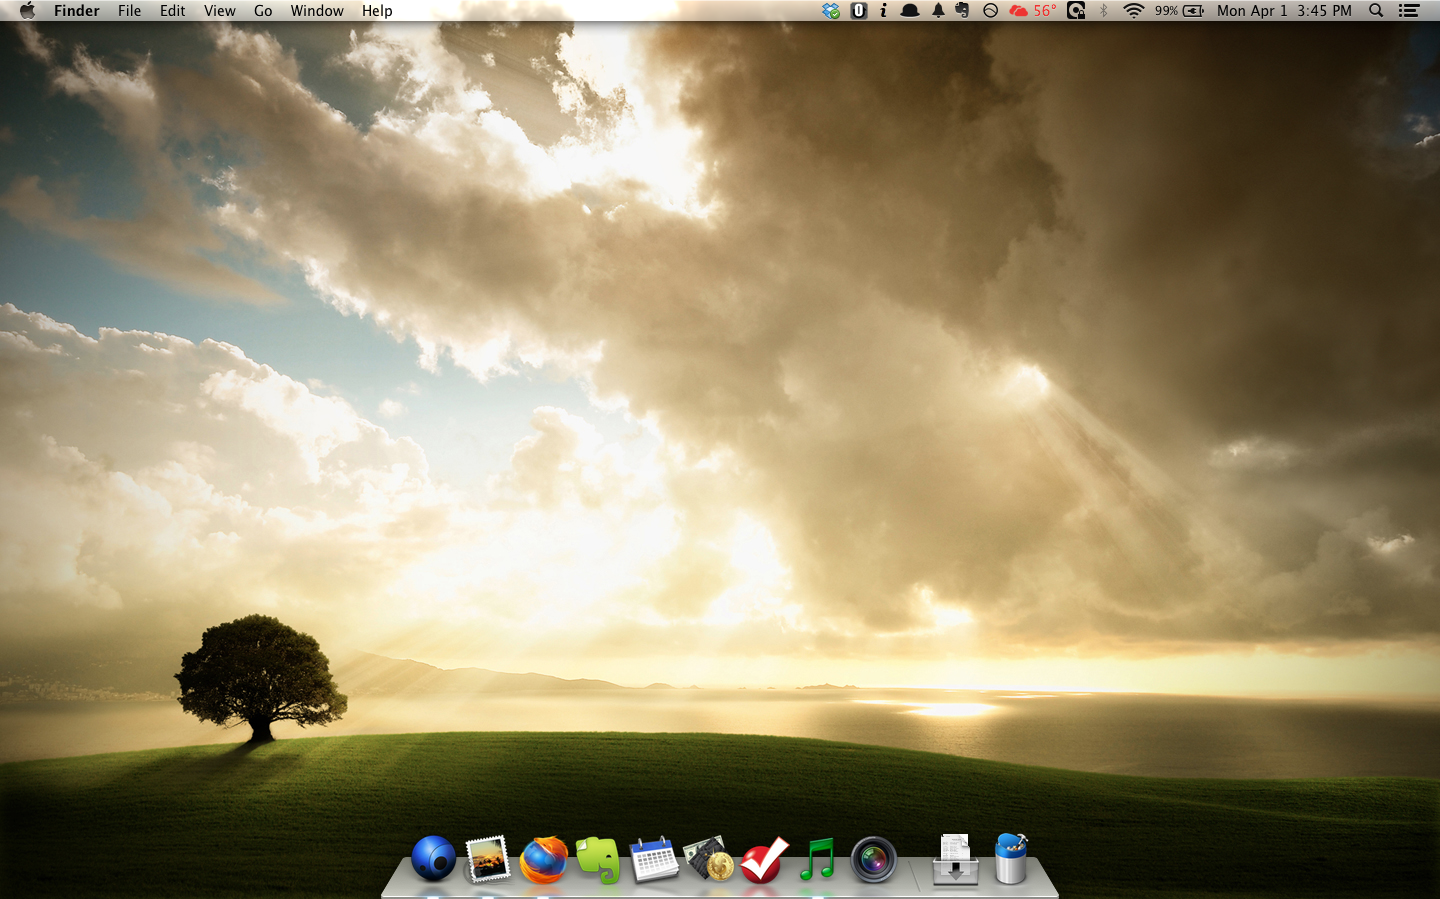Open Evernote from the Dock
This screenshot has width=1440, height=899.
tap(598, 860)
